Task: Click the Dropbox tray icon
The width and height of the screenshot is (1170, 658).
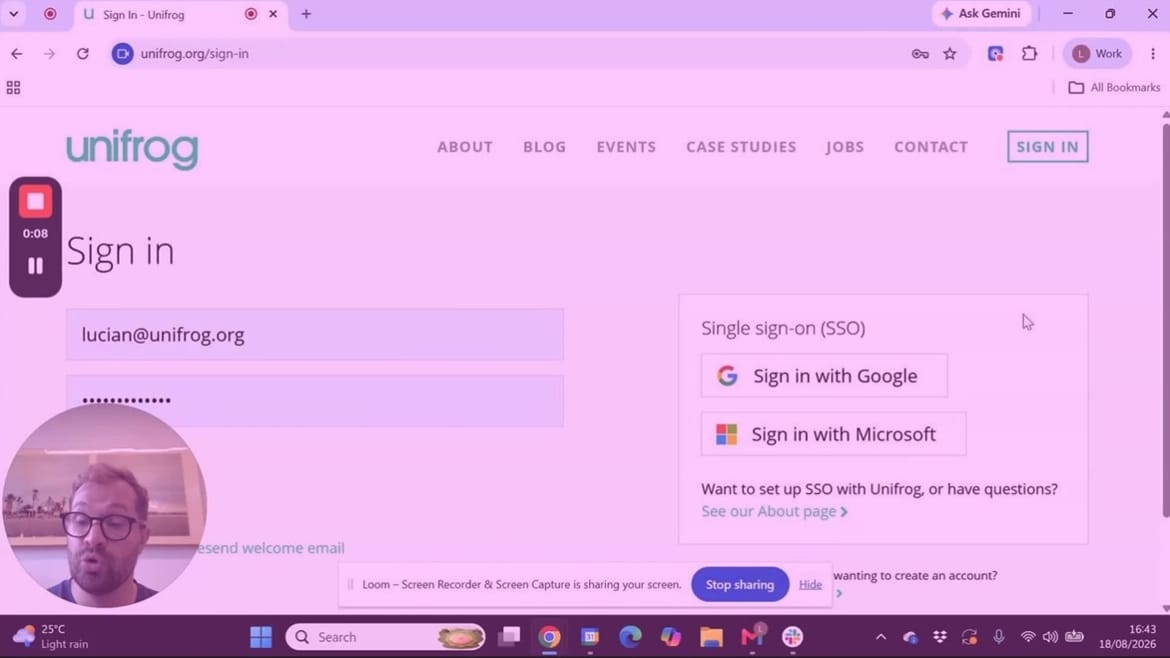Action: pos(939,637)
